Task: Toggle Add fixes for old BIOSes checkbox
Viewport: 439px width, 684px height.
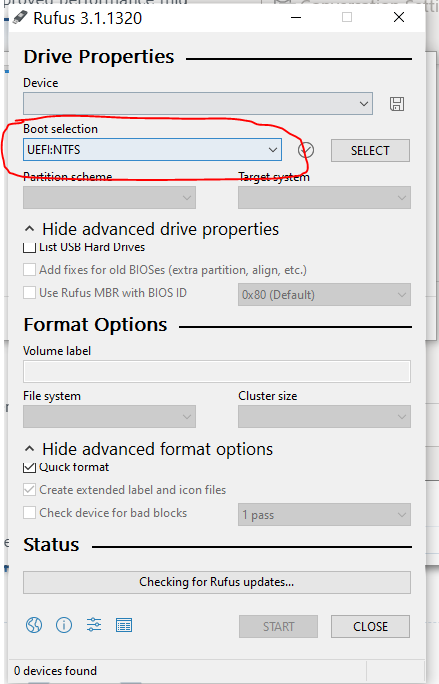Action: click(x=29, y=270)
